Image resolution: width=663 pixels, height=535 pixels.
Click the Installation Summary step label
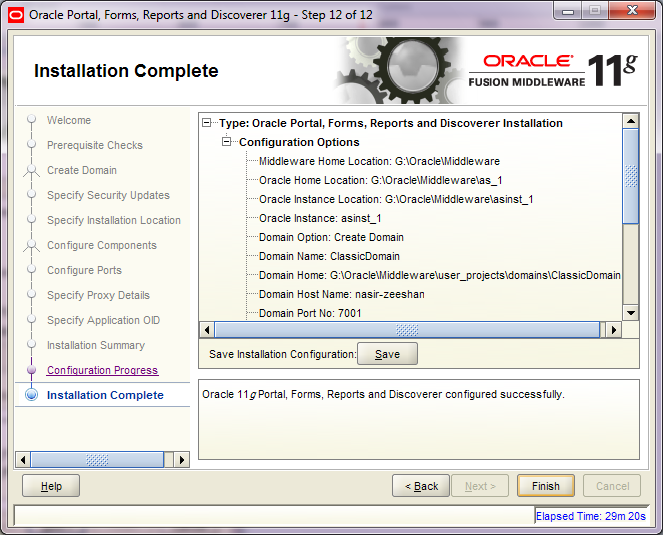tap(96, 345)
